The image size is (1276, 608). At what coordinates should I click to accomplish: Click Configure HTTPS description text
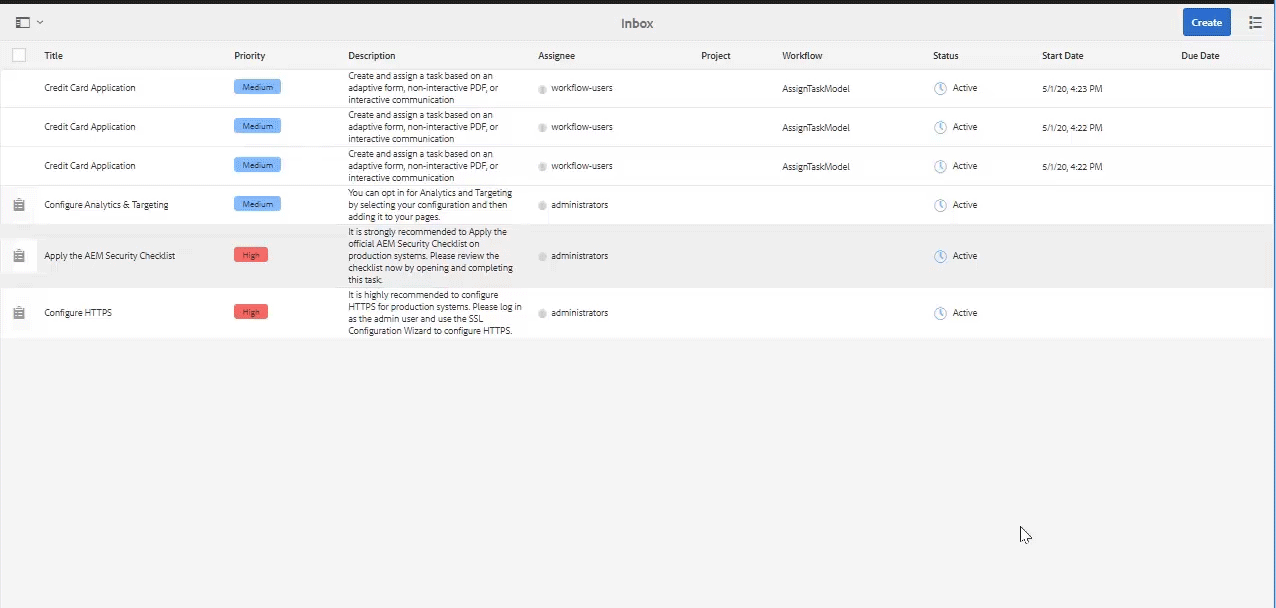[435, 313]
